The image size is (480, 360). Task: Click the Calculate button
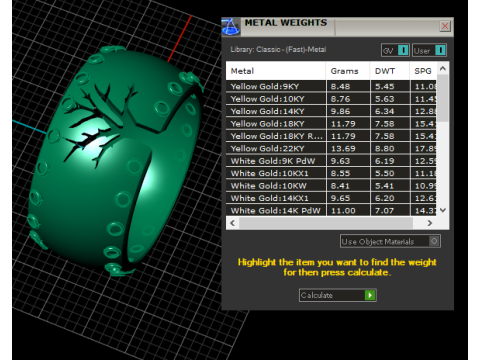[338, 295]
